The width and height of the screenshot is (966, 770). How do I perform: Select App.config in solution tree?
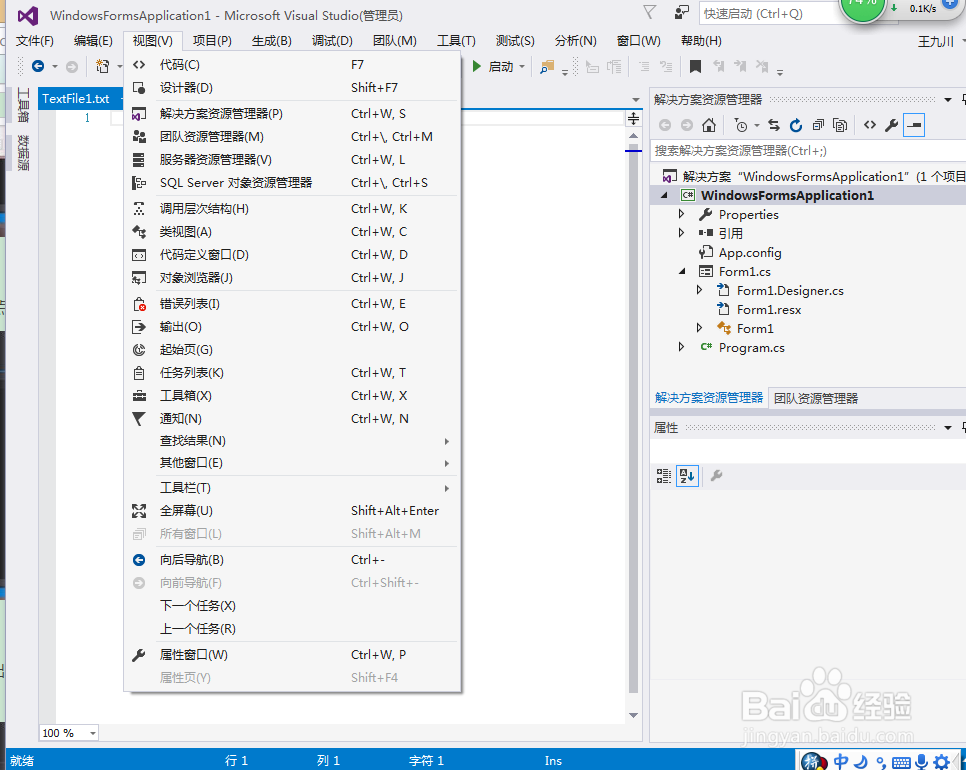[750, 253]
